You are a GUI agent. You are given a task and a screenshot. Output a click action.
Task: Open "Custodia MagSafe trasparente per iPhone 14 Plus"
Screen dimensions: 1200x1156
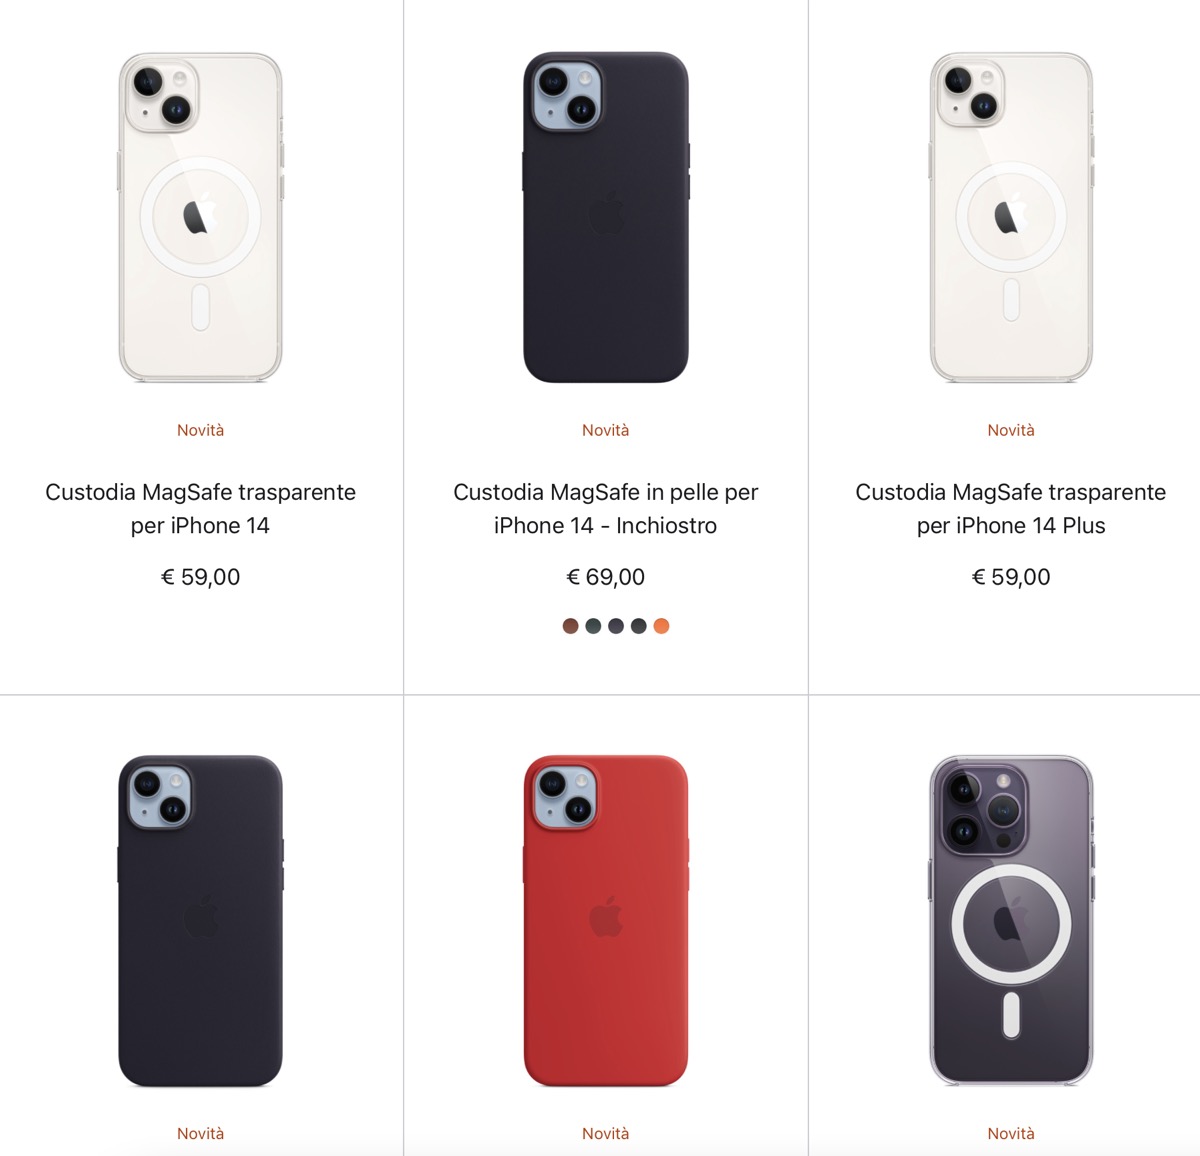point(1011,508)
